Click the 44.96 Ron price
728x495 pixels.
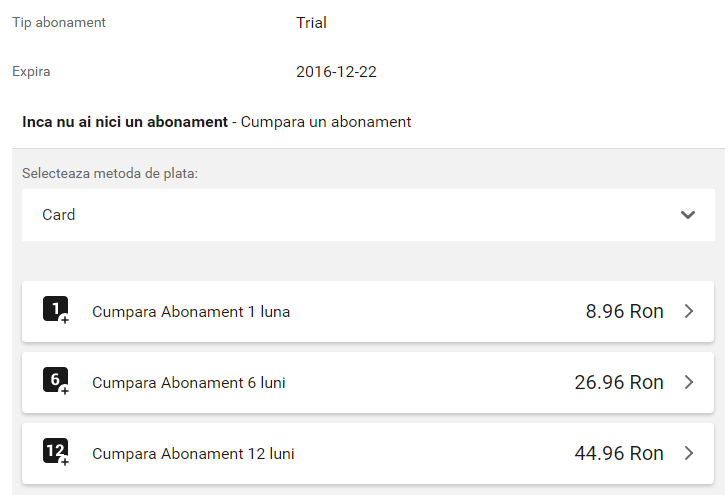pos(619,453)
